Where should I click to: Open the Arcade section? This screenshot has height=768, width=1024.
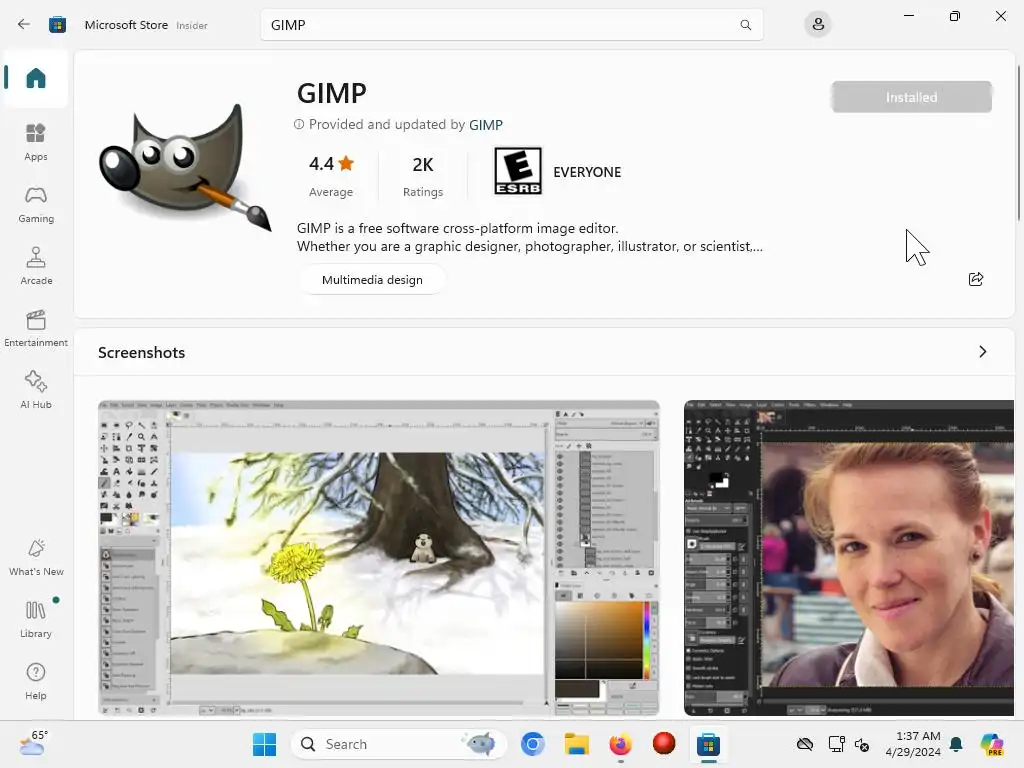36,266
